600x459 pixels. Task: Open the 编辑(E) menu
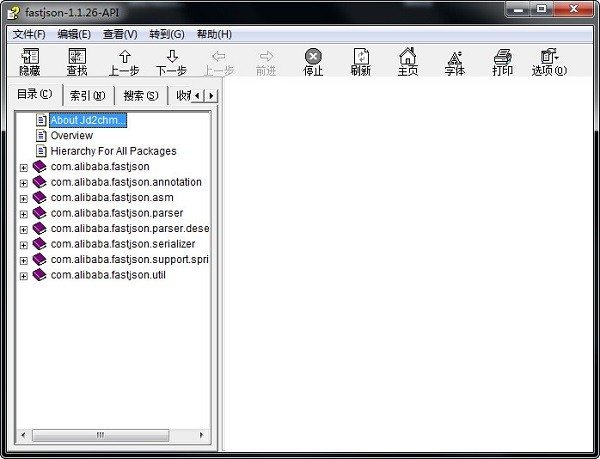[x=74, y=34]
